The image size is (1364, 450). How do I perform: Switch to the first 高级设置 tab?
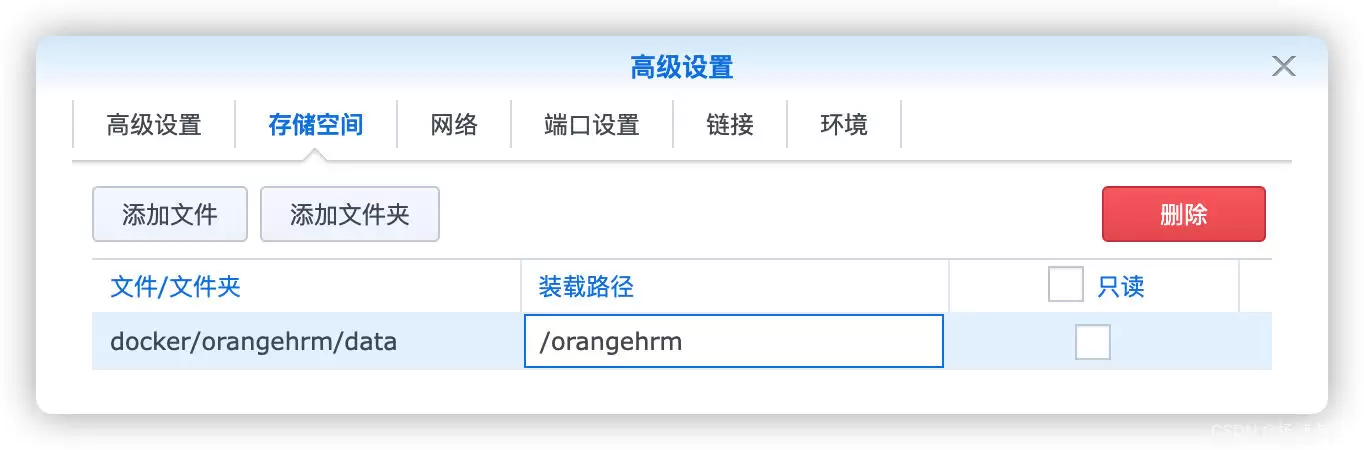tap(154, 125)
